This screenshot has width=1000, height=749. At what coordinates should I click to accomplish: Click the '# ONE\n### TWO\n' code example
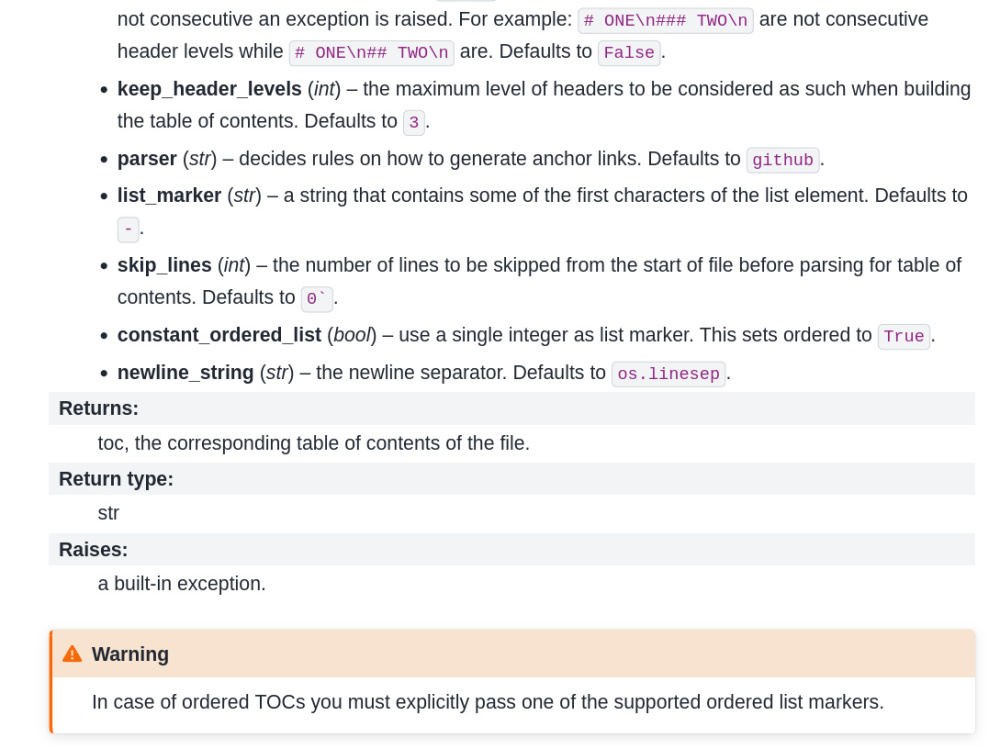(665, 20)
